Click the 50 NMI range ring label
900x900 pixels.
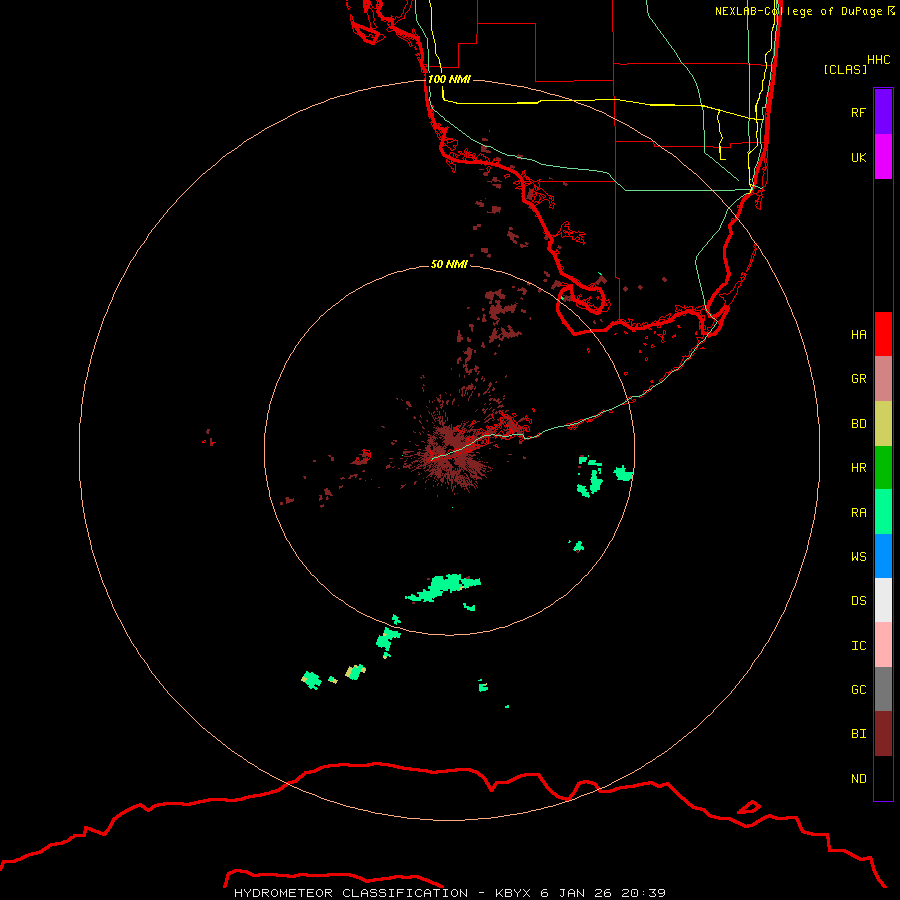(449, 264)
